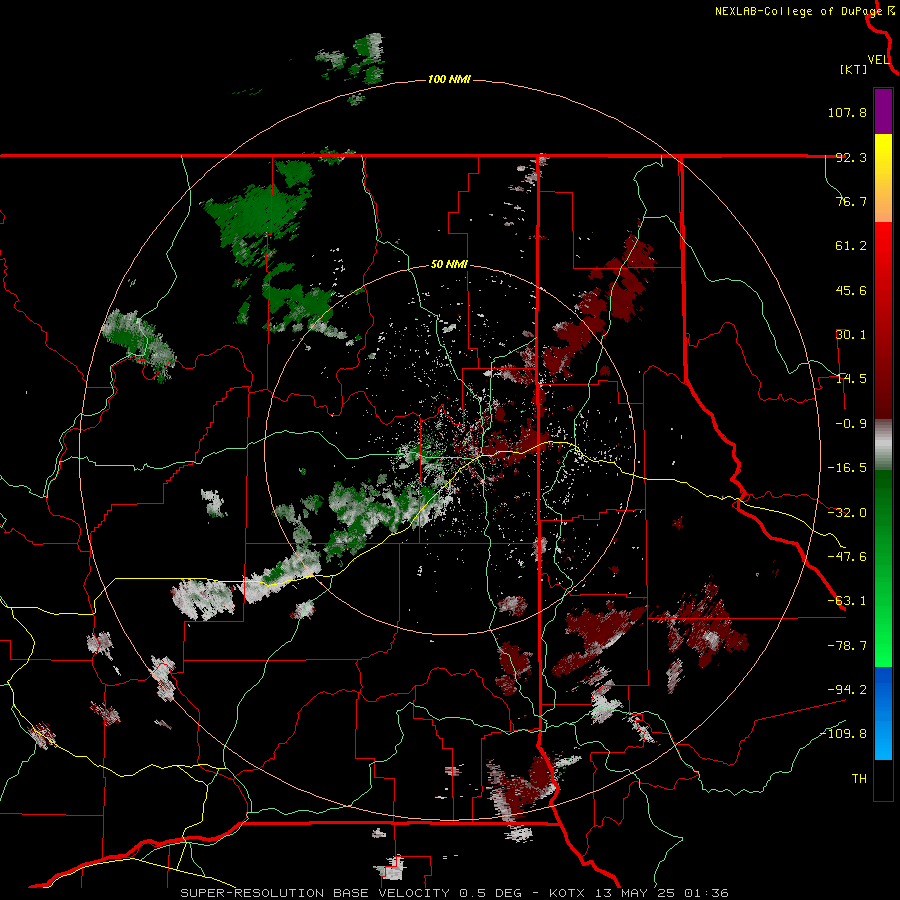Click the 76.7 value on velocity scale
Image resolution: width=900 pixels, height=900 pixels.
pos(851,201)
